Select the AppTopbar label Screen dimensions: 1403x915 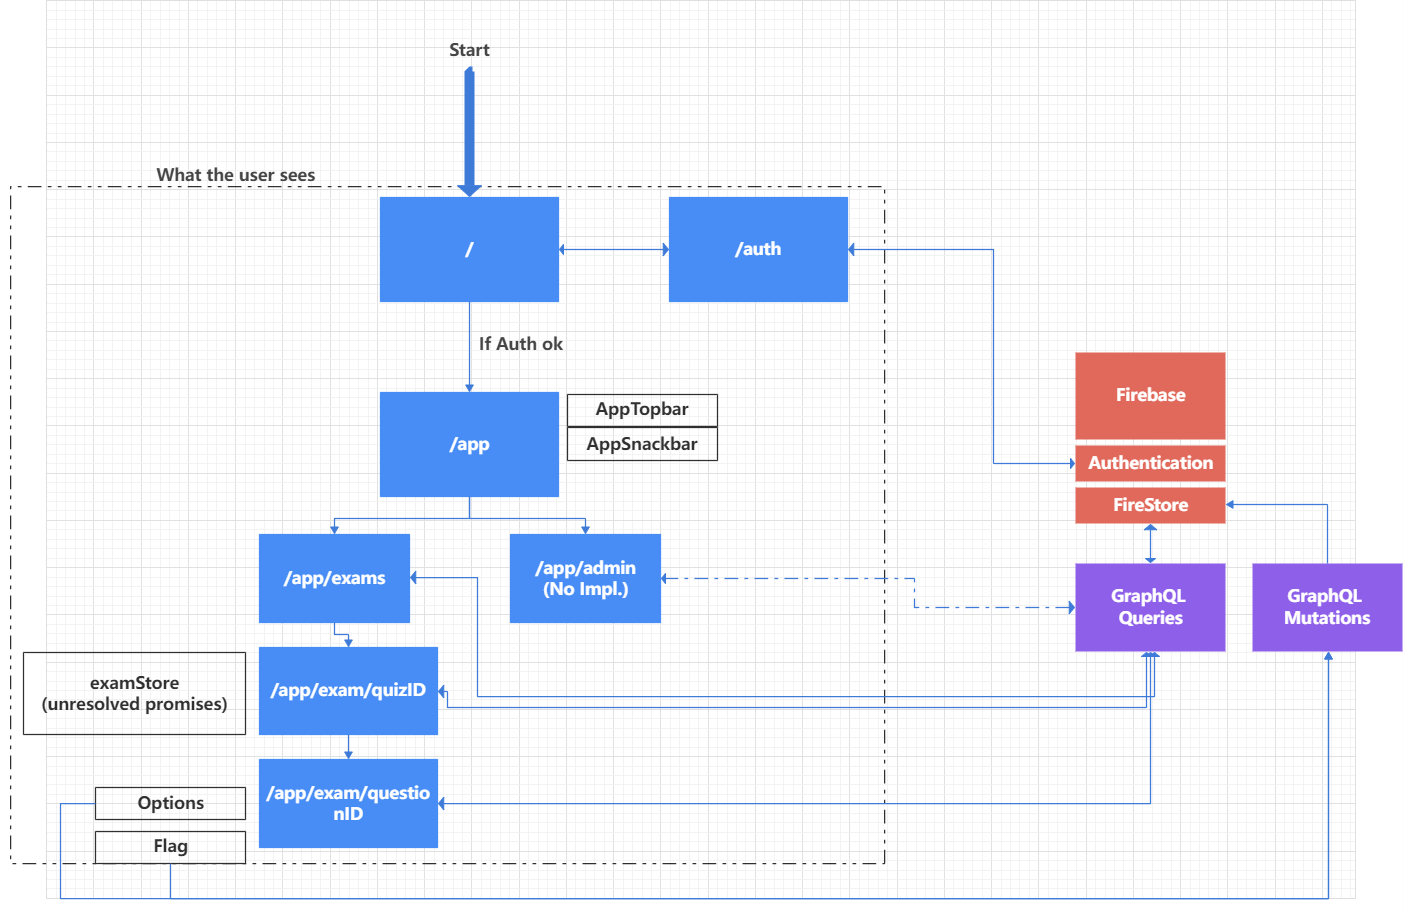(641, 409)
